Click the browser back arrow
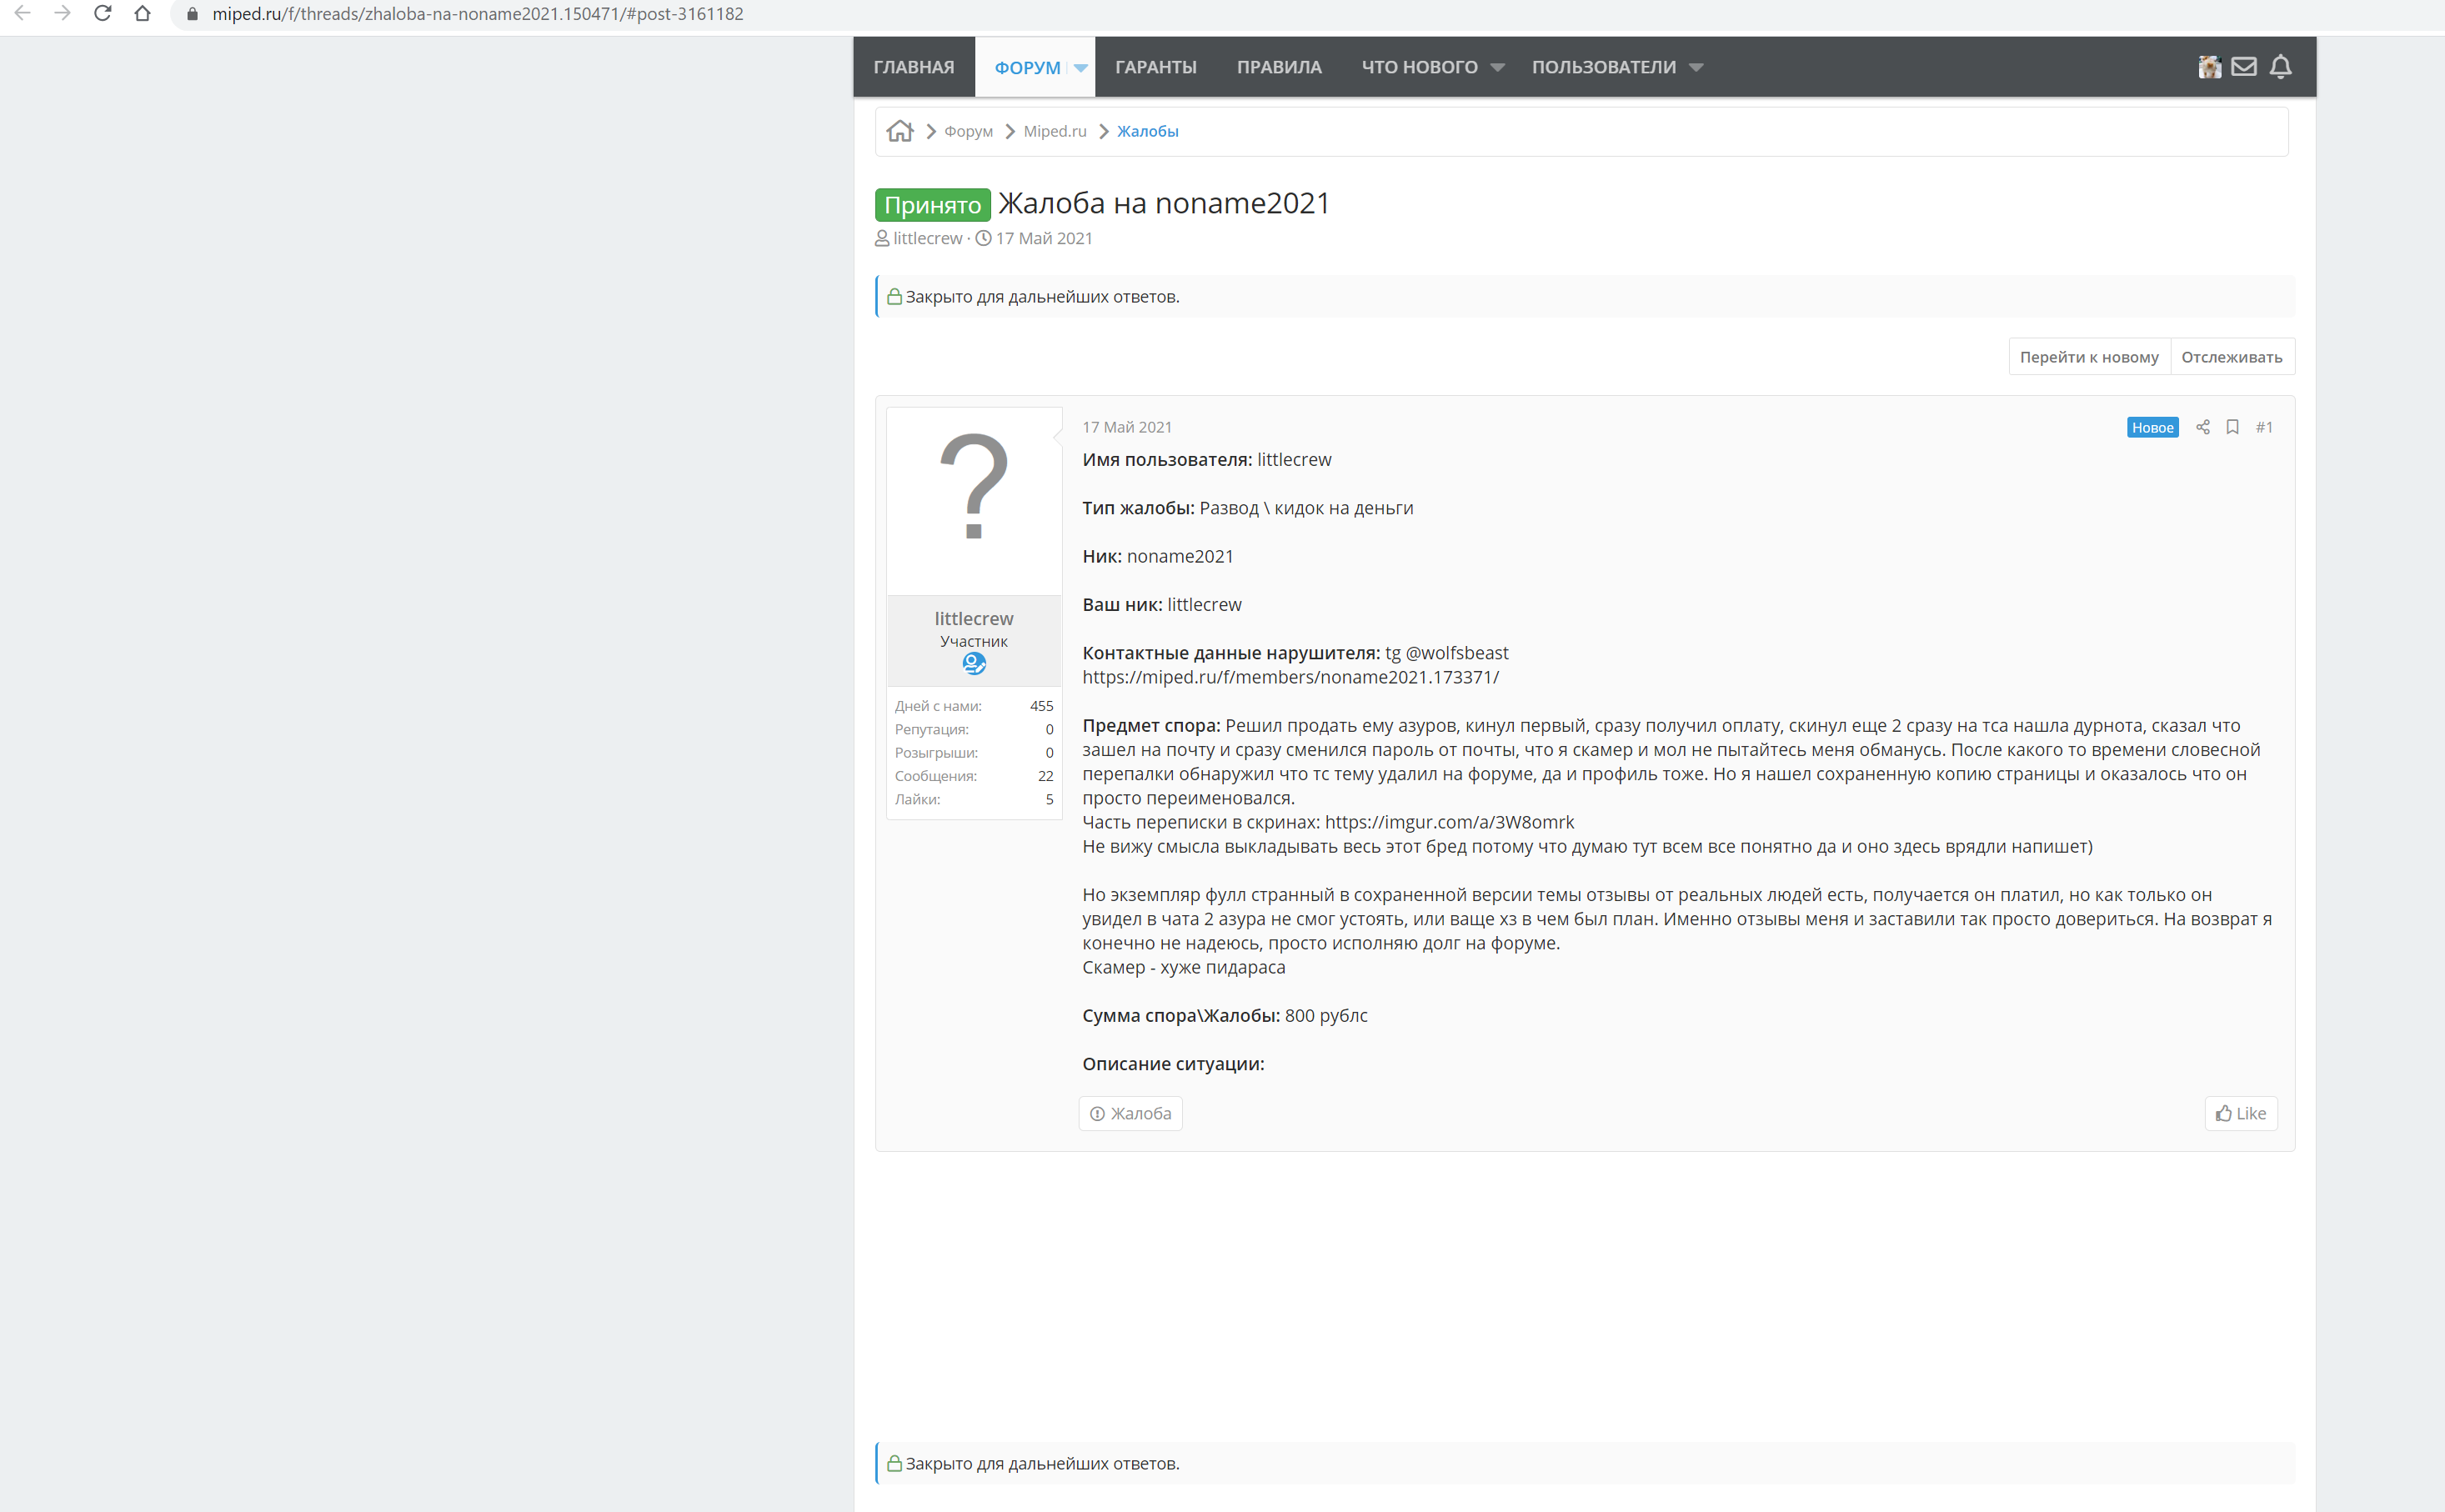Screen dimensions: 2445x1512 coord(22,14)
